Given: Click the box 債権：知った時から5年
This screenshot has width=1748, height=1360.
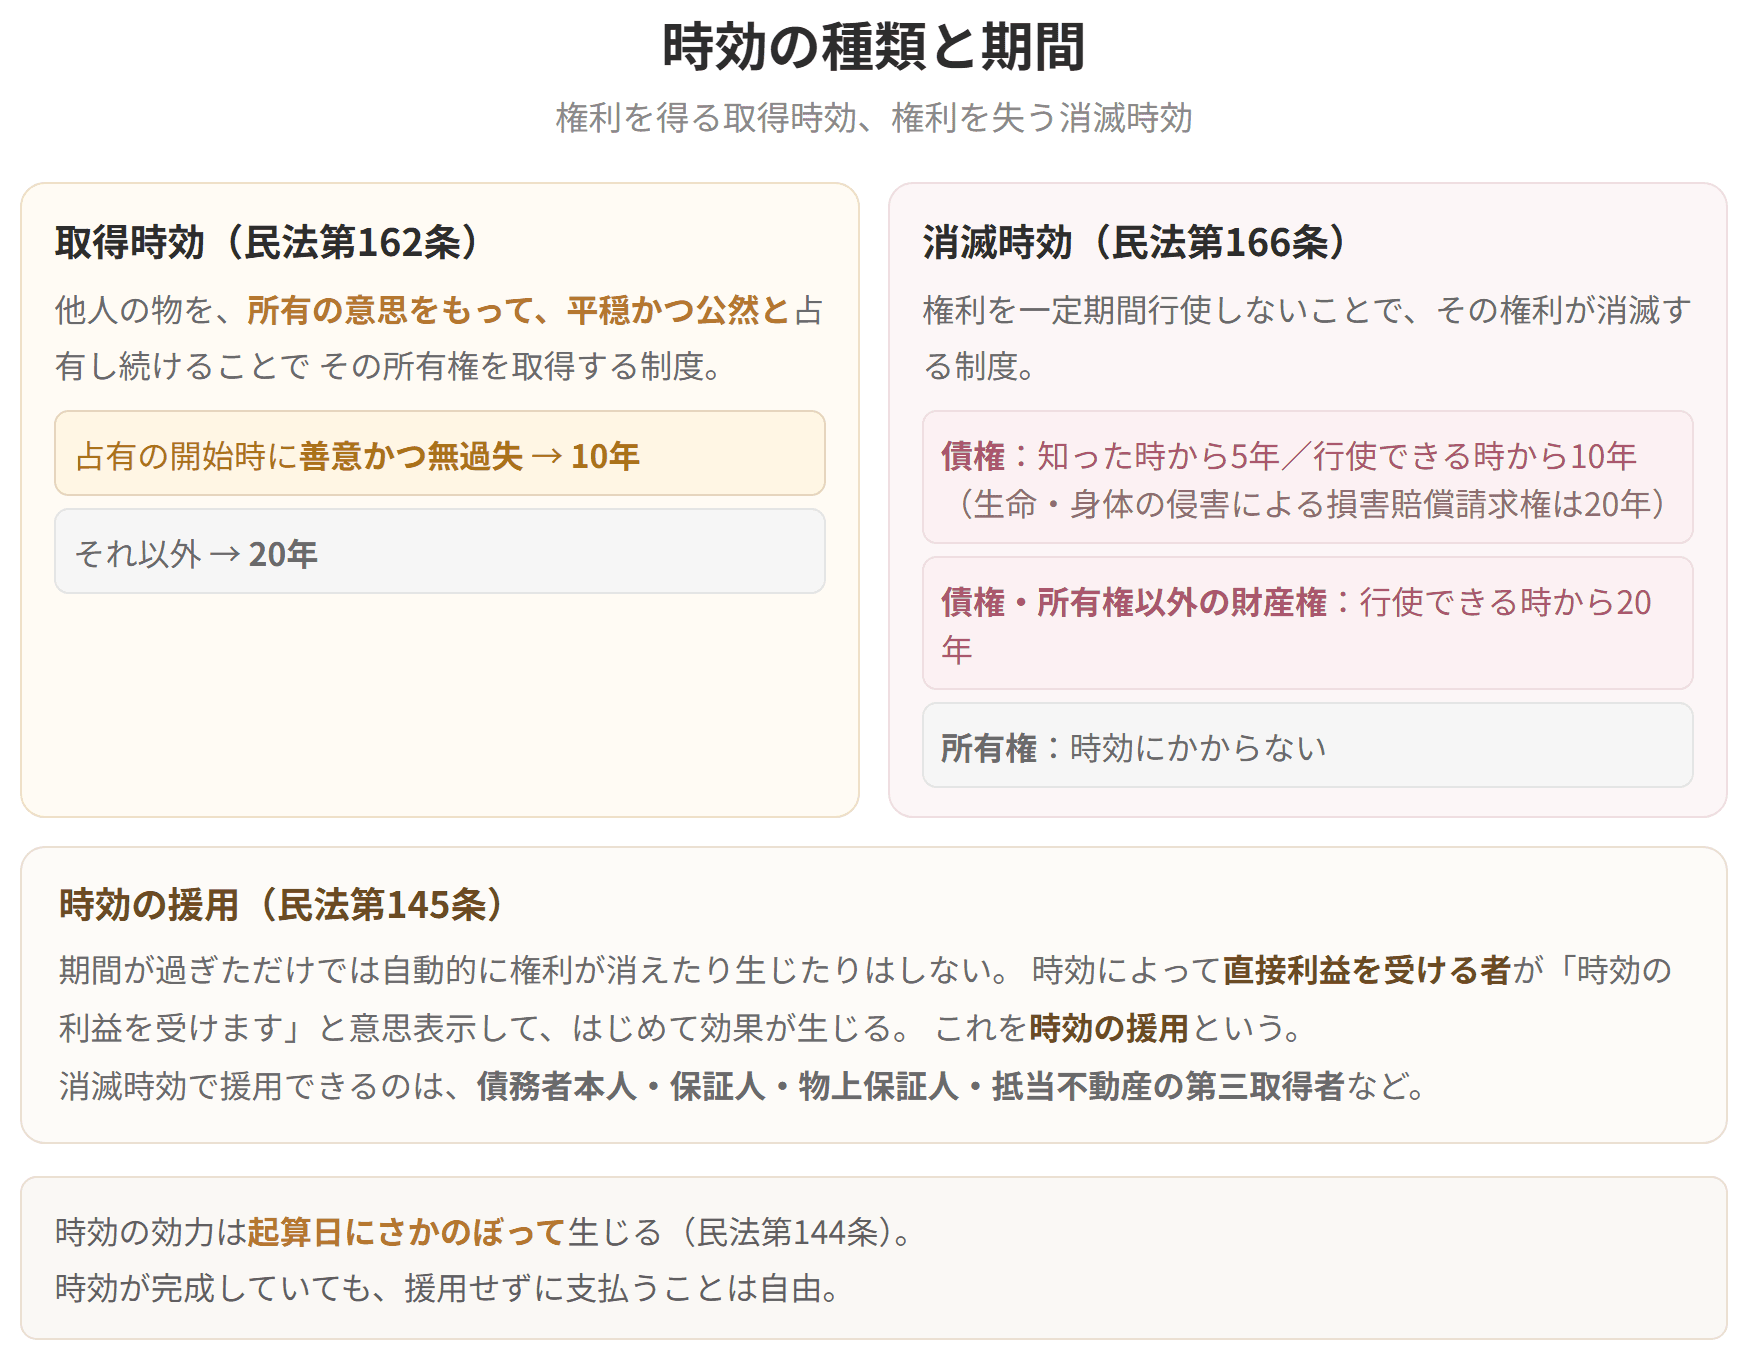Looking at the screenshot, I should click(1308, 477).
